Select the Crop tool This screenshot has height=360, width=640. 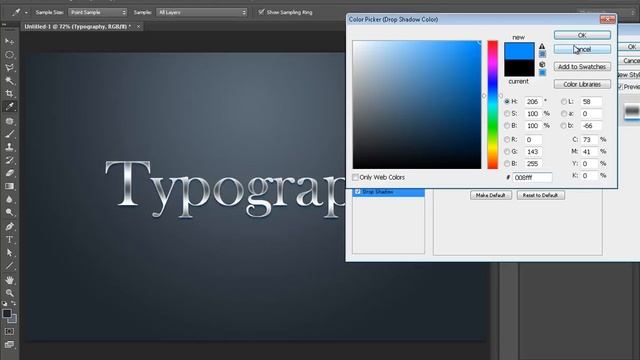(x=9, y=94)
